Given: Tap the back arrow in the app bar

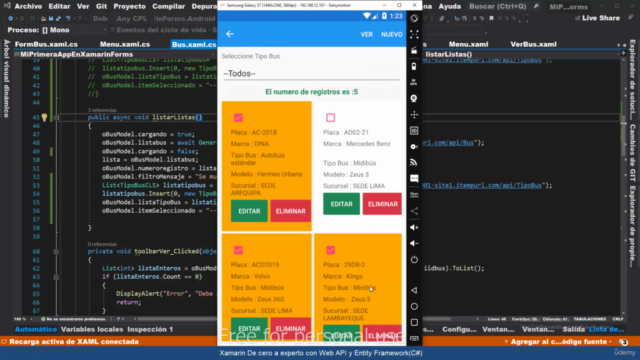Looking at the screenshot, I should 230,34.
